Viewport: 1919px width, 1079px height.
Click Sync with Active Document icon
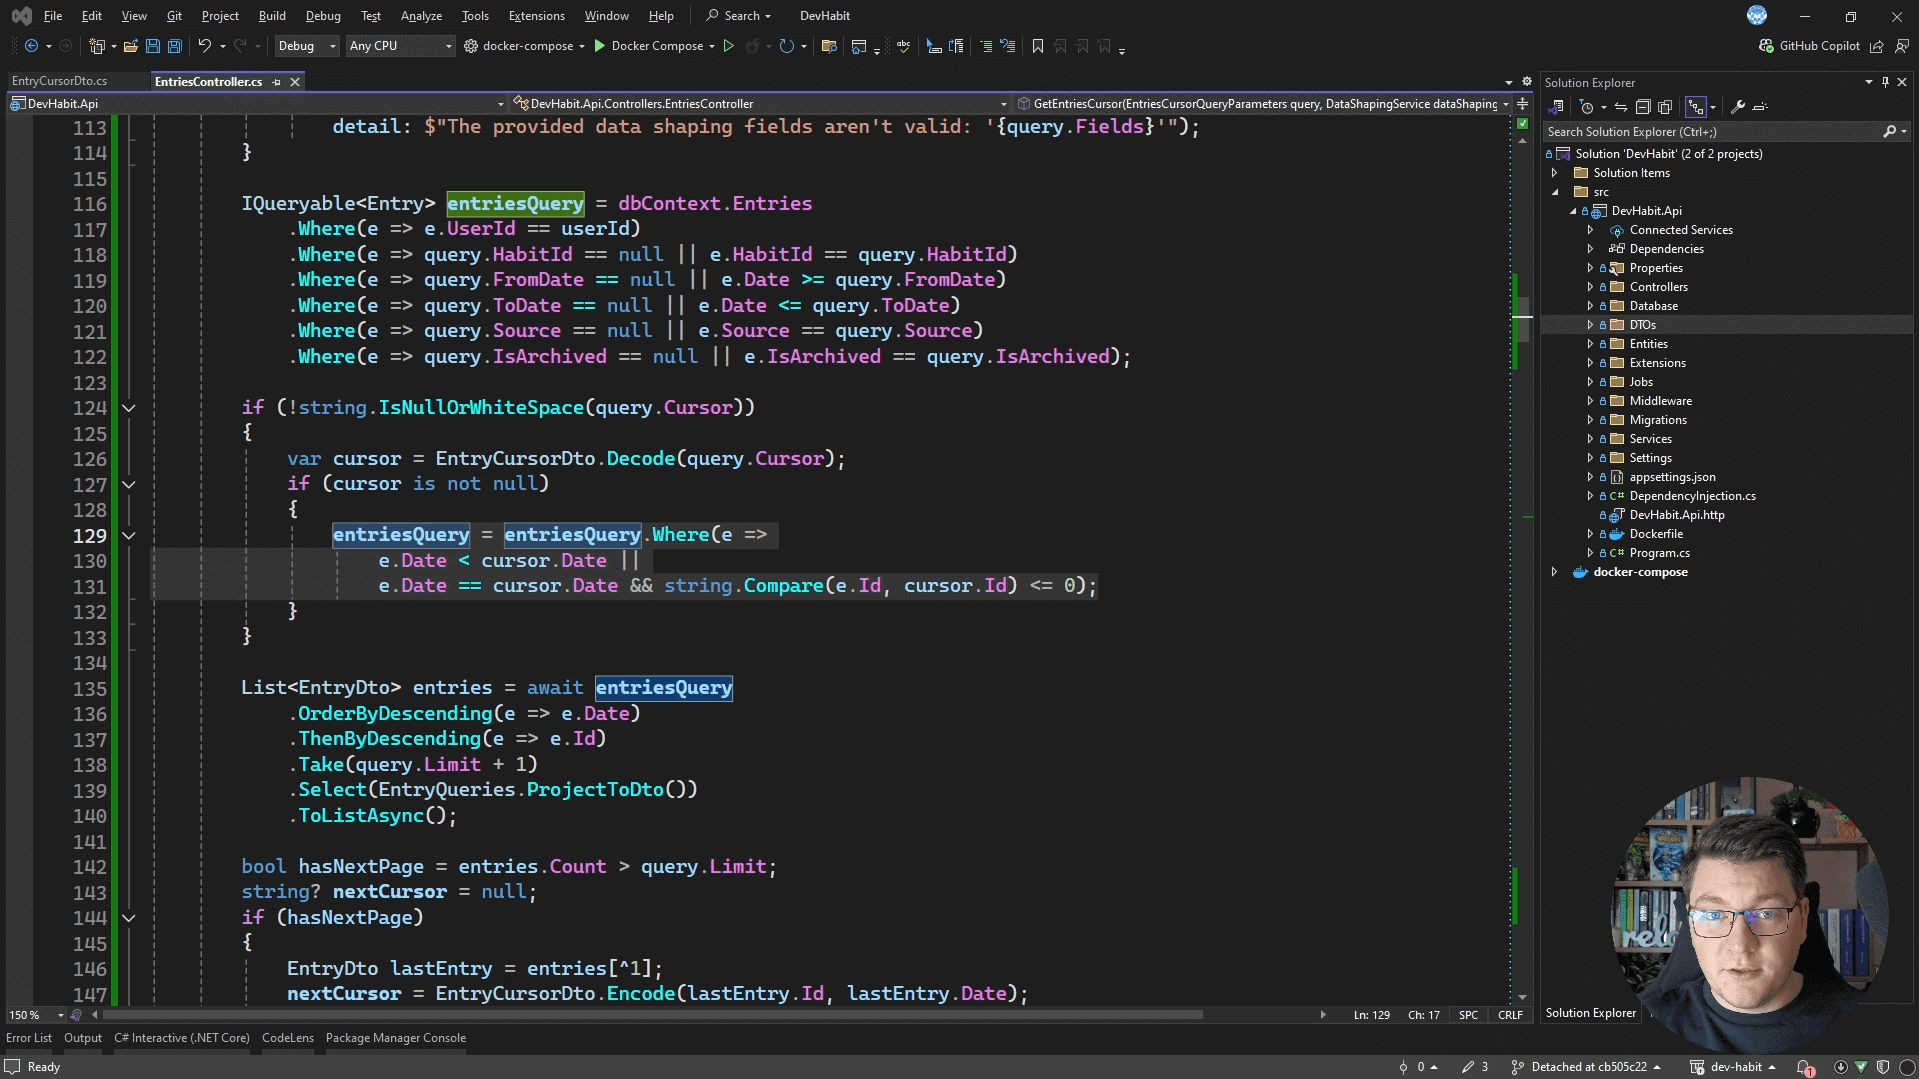coord(1620,107)
